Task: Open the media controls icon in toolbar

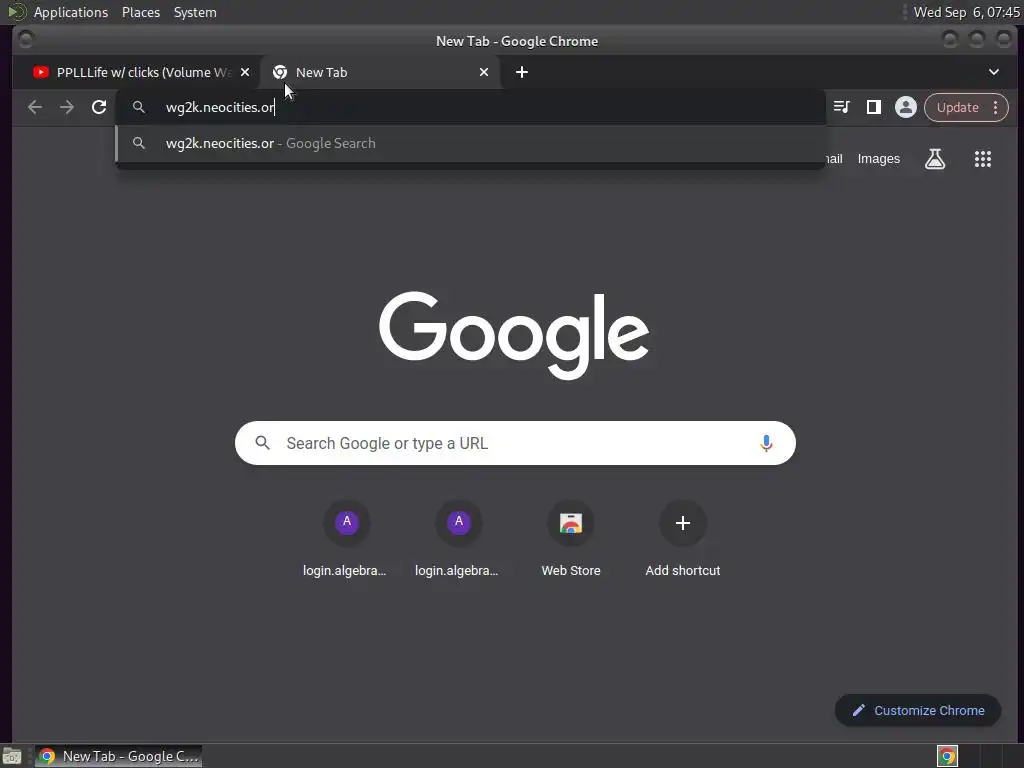Action: pos(842,107)
